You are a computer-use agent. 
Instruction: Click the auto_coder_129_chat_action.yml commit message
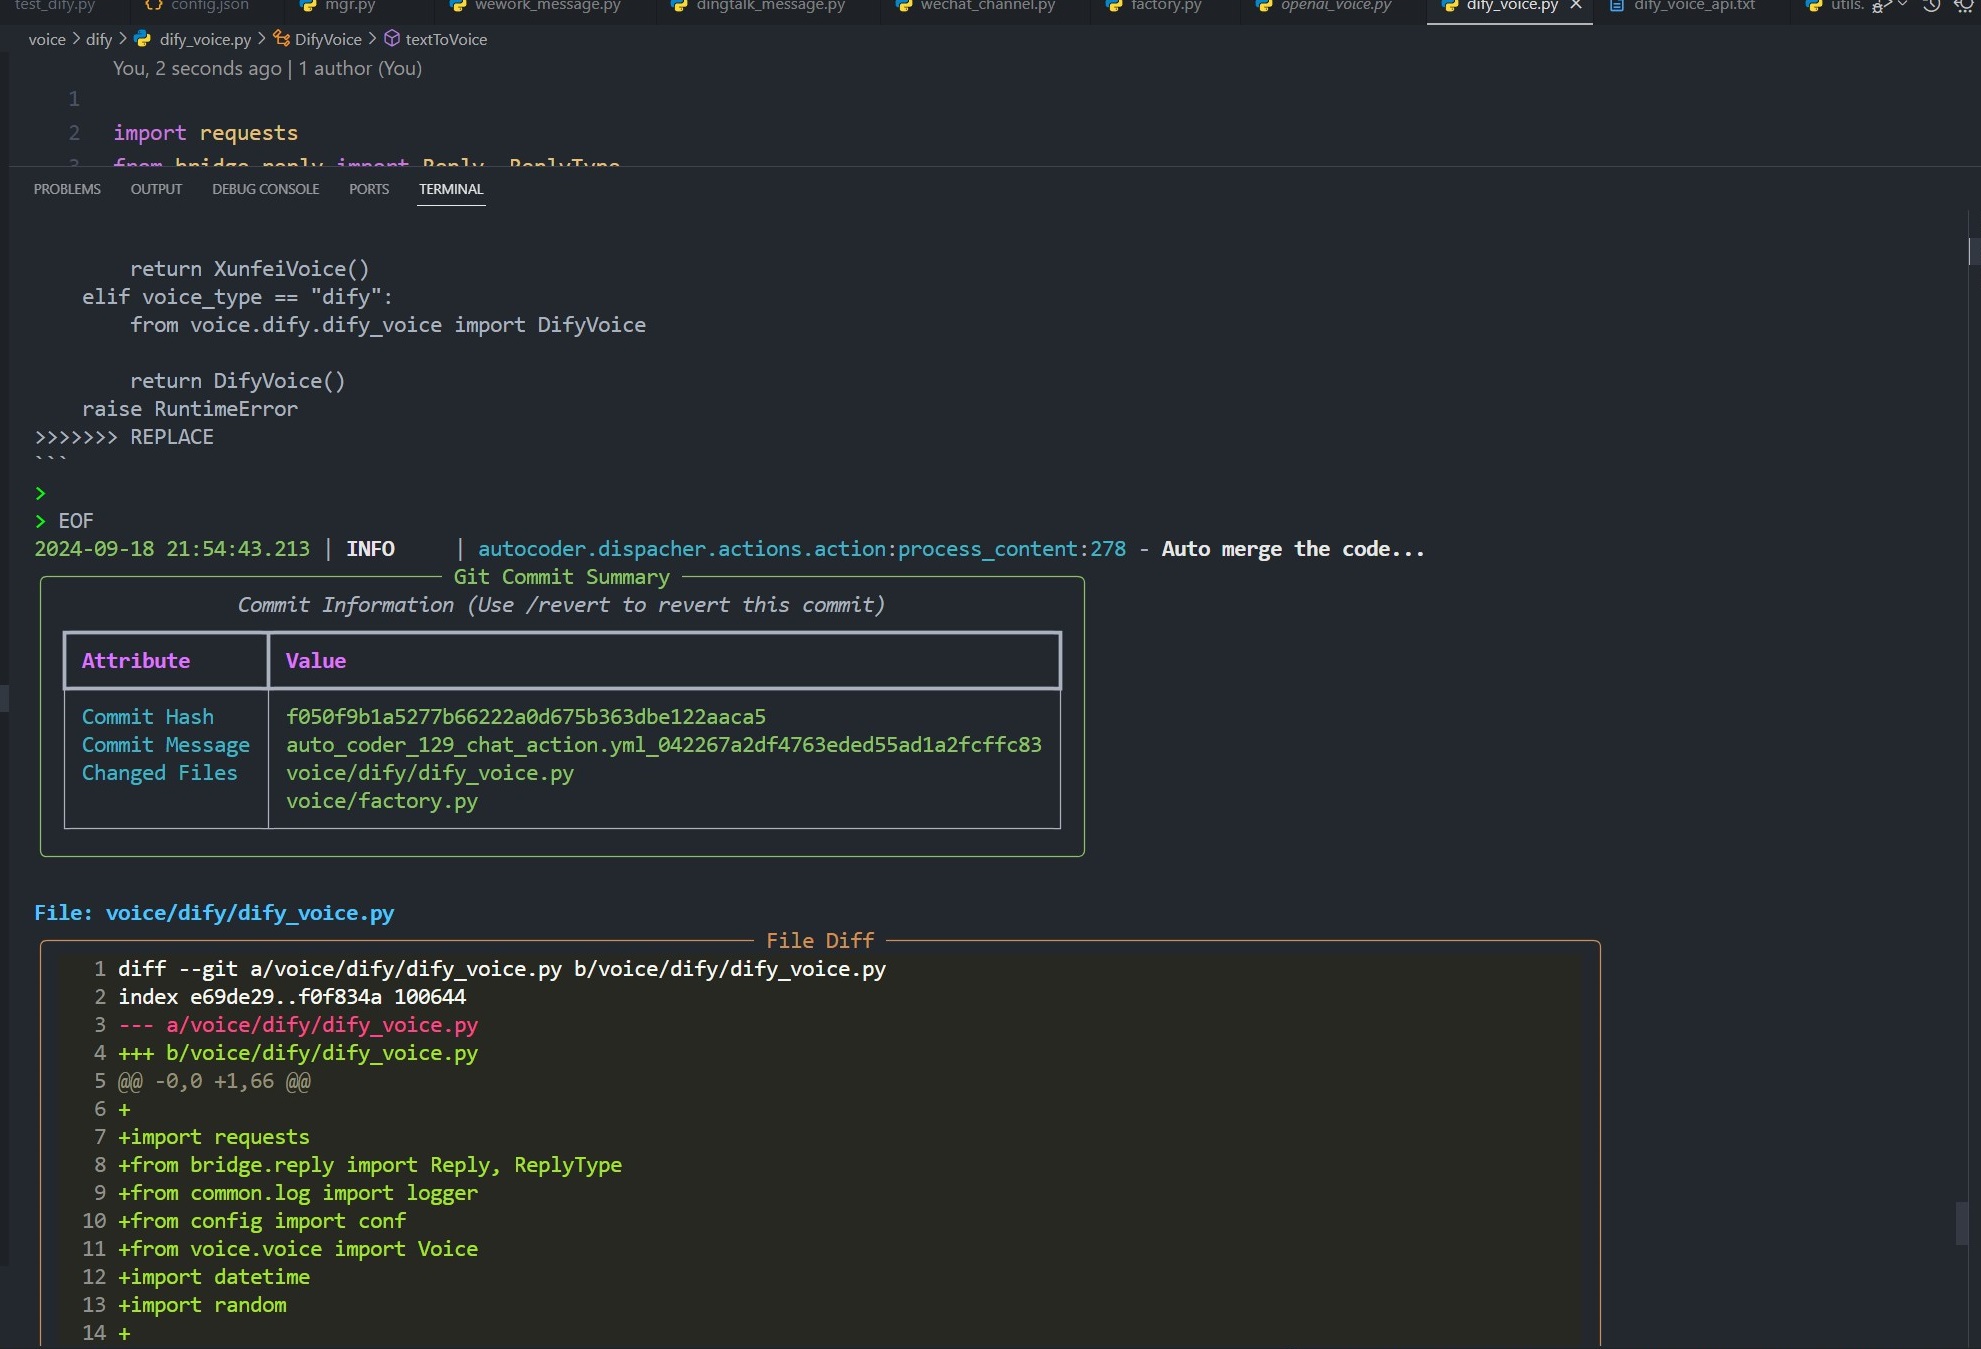pyautogui.click(x=664, y=745)
